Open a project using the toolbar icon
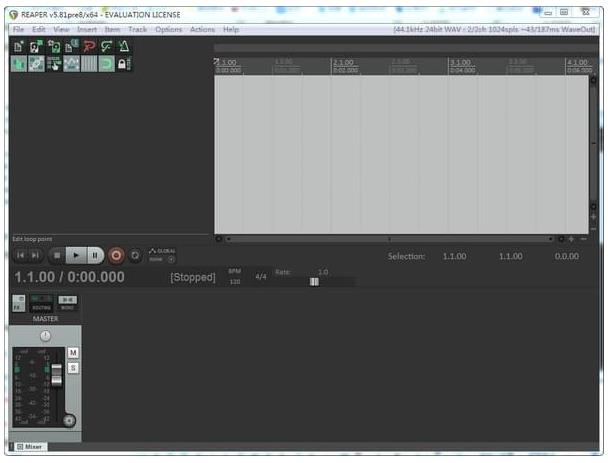The image size is (608, 463). click(x=36, y=47)
